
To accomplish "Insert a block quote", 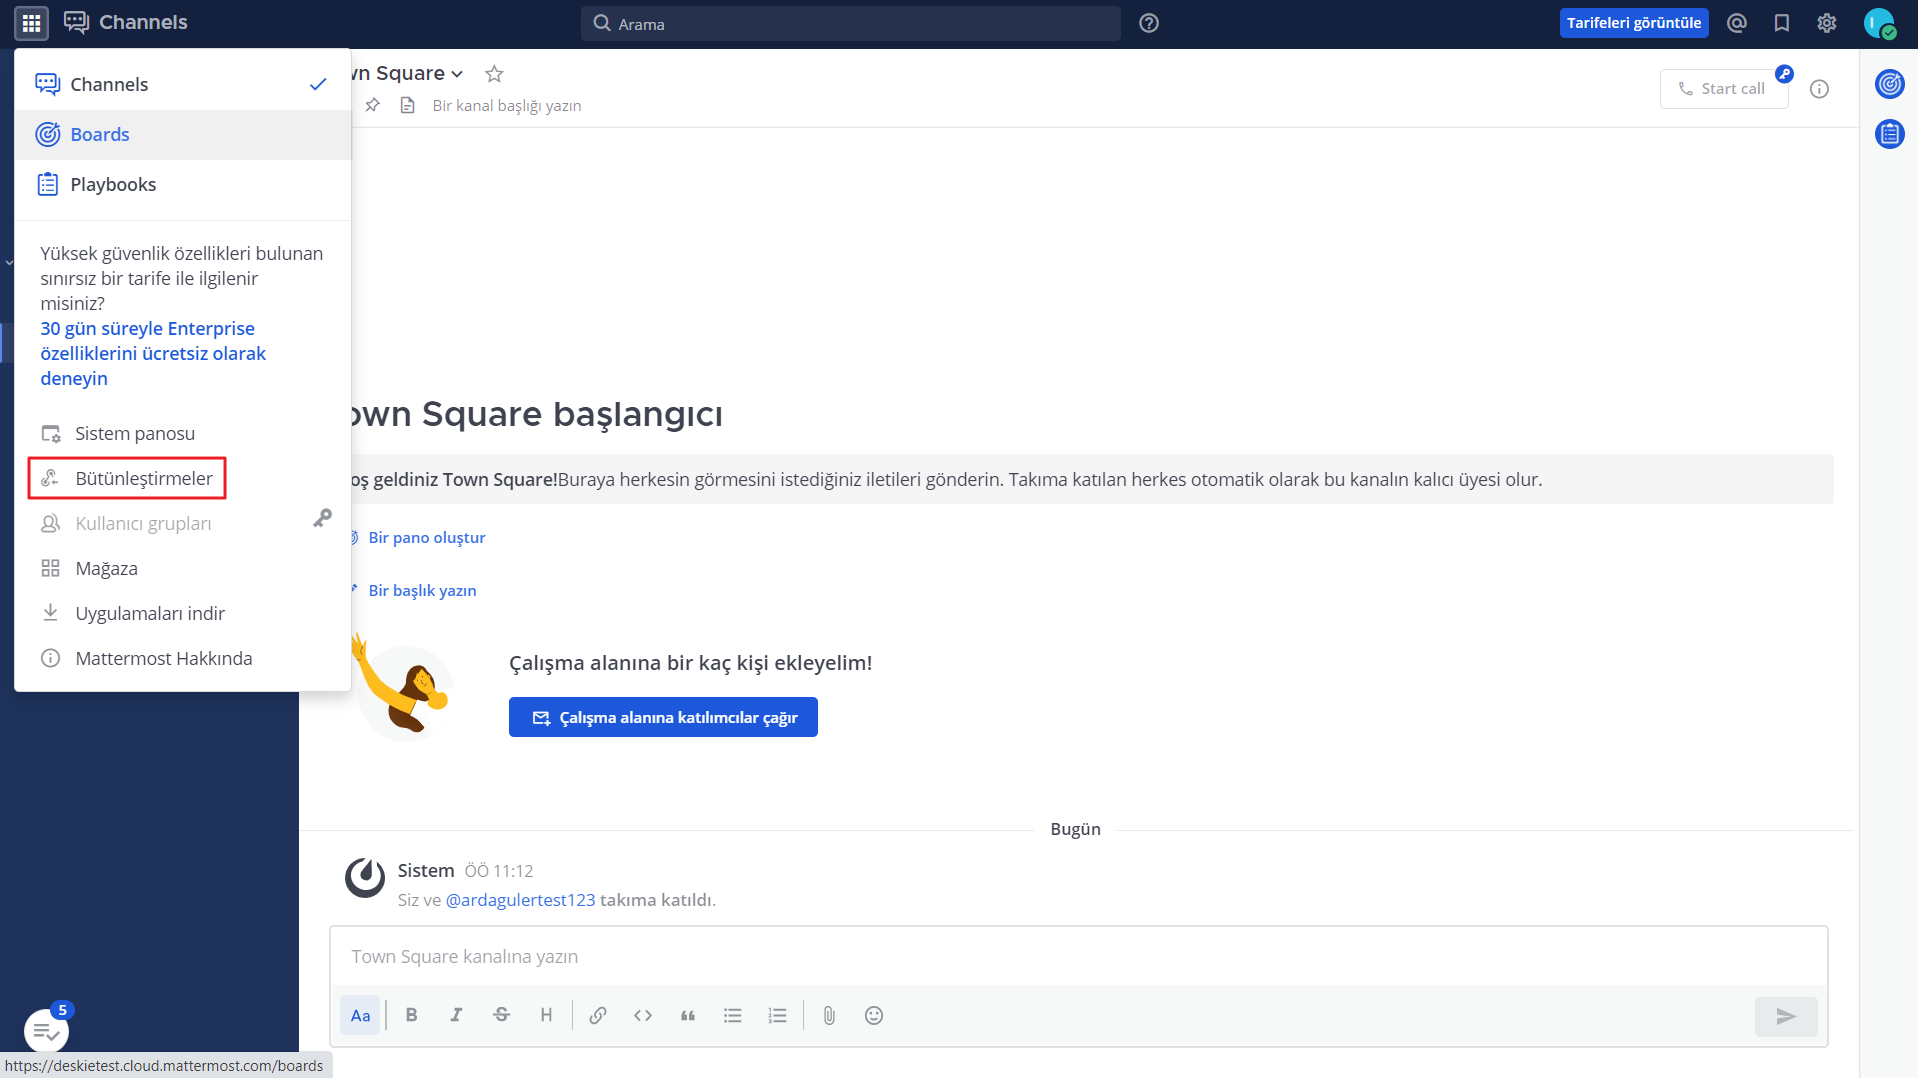I will (688, 1016).
